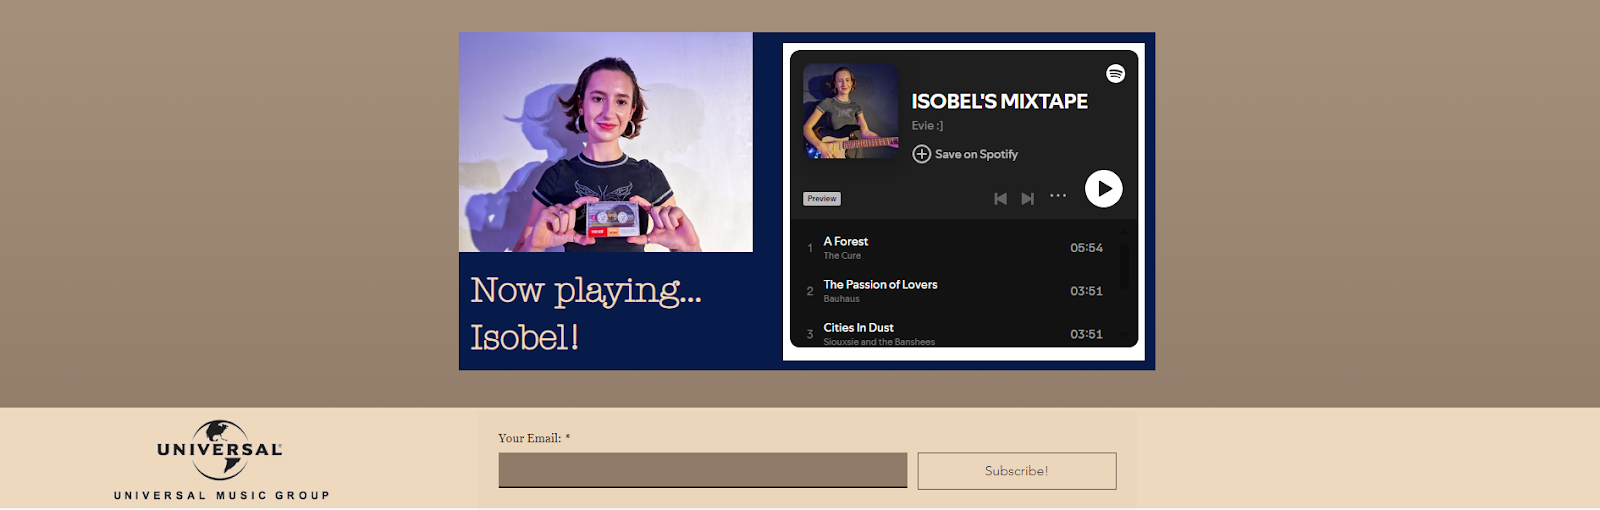This screenshot has width=1600, height=510.
Task: Open the Evie :] profile link
Action: pos(927,125)
